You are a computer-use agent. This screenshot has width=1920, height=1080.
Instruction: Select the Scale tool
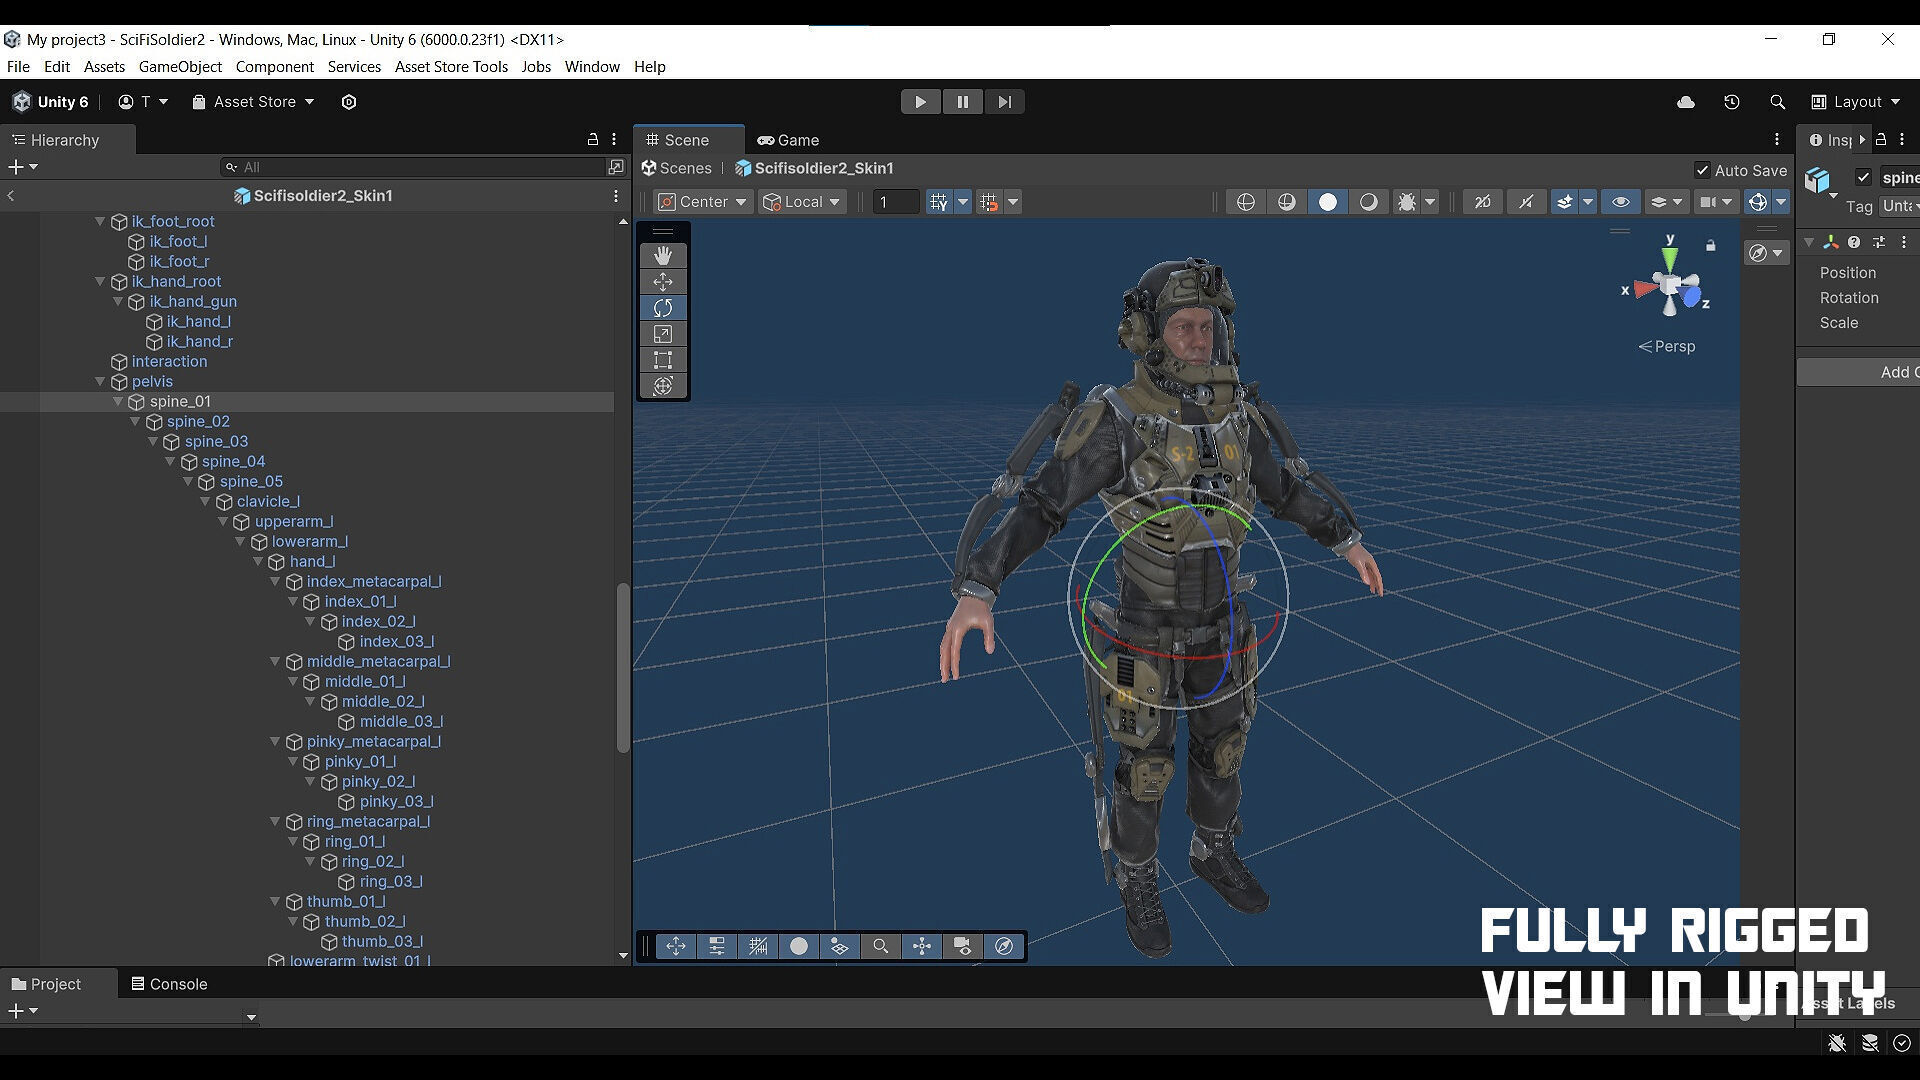(662, 334)
